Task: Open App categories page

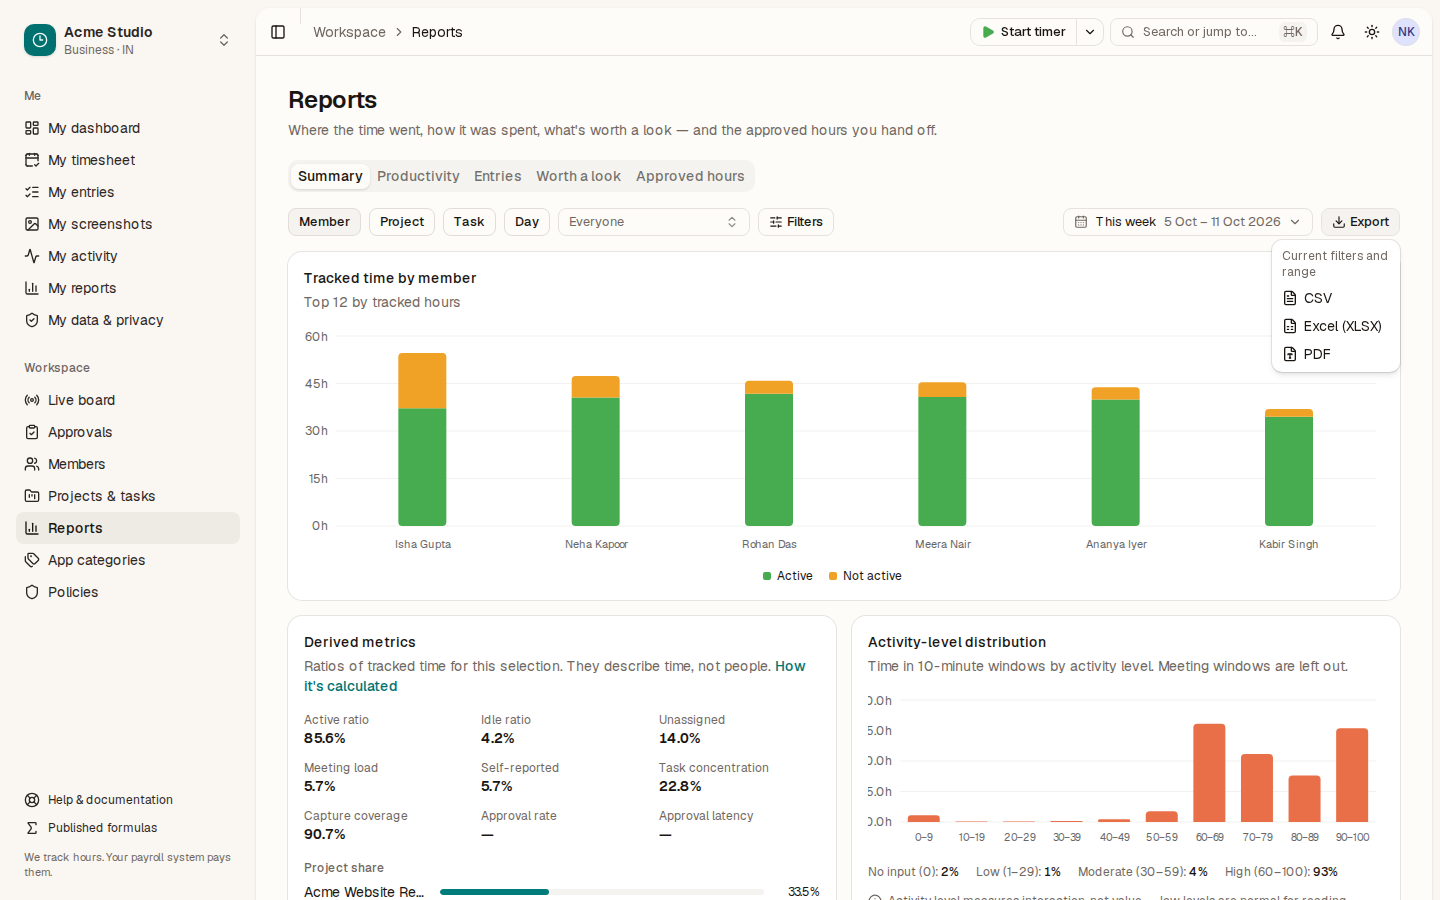Action: [128, 560]
